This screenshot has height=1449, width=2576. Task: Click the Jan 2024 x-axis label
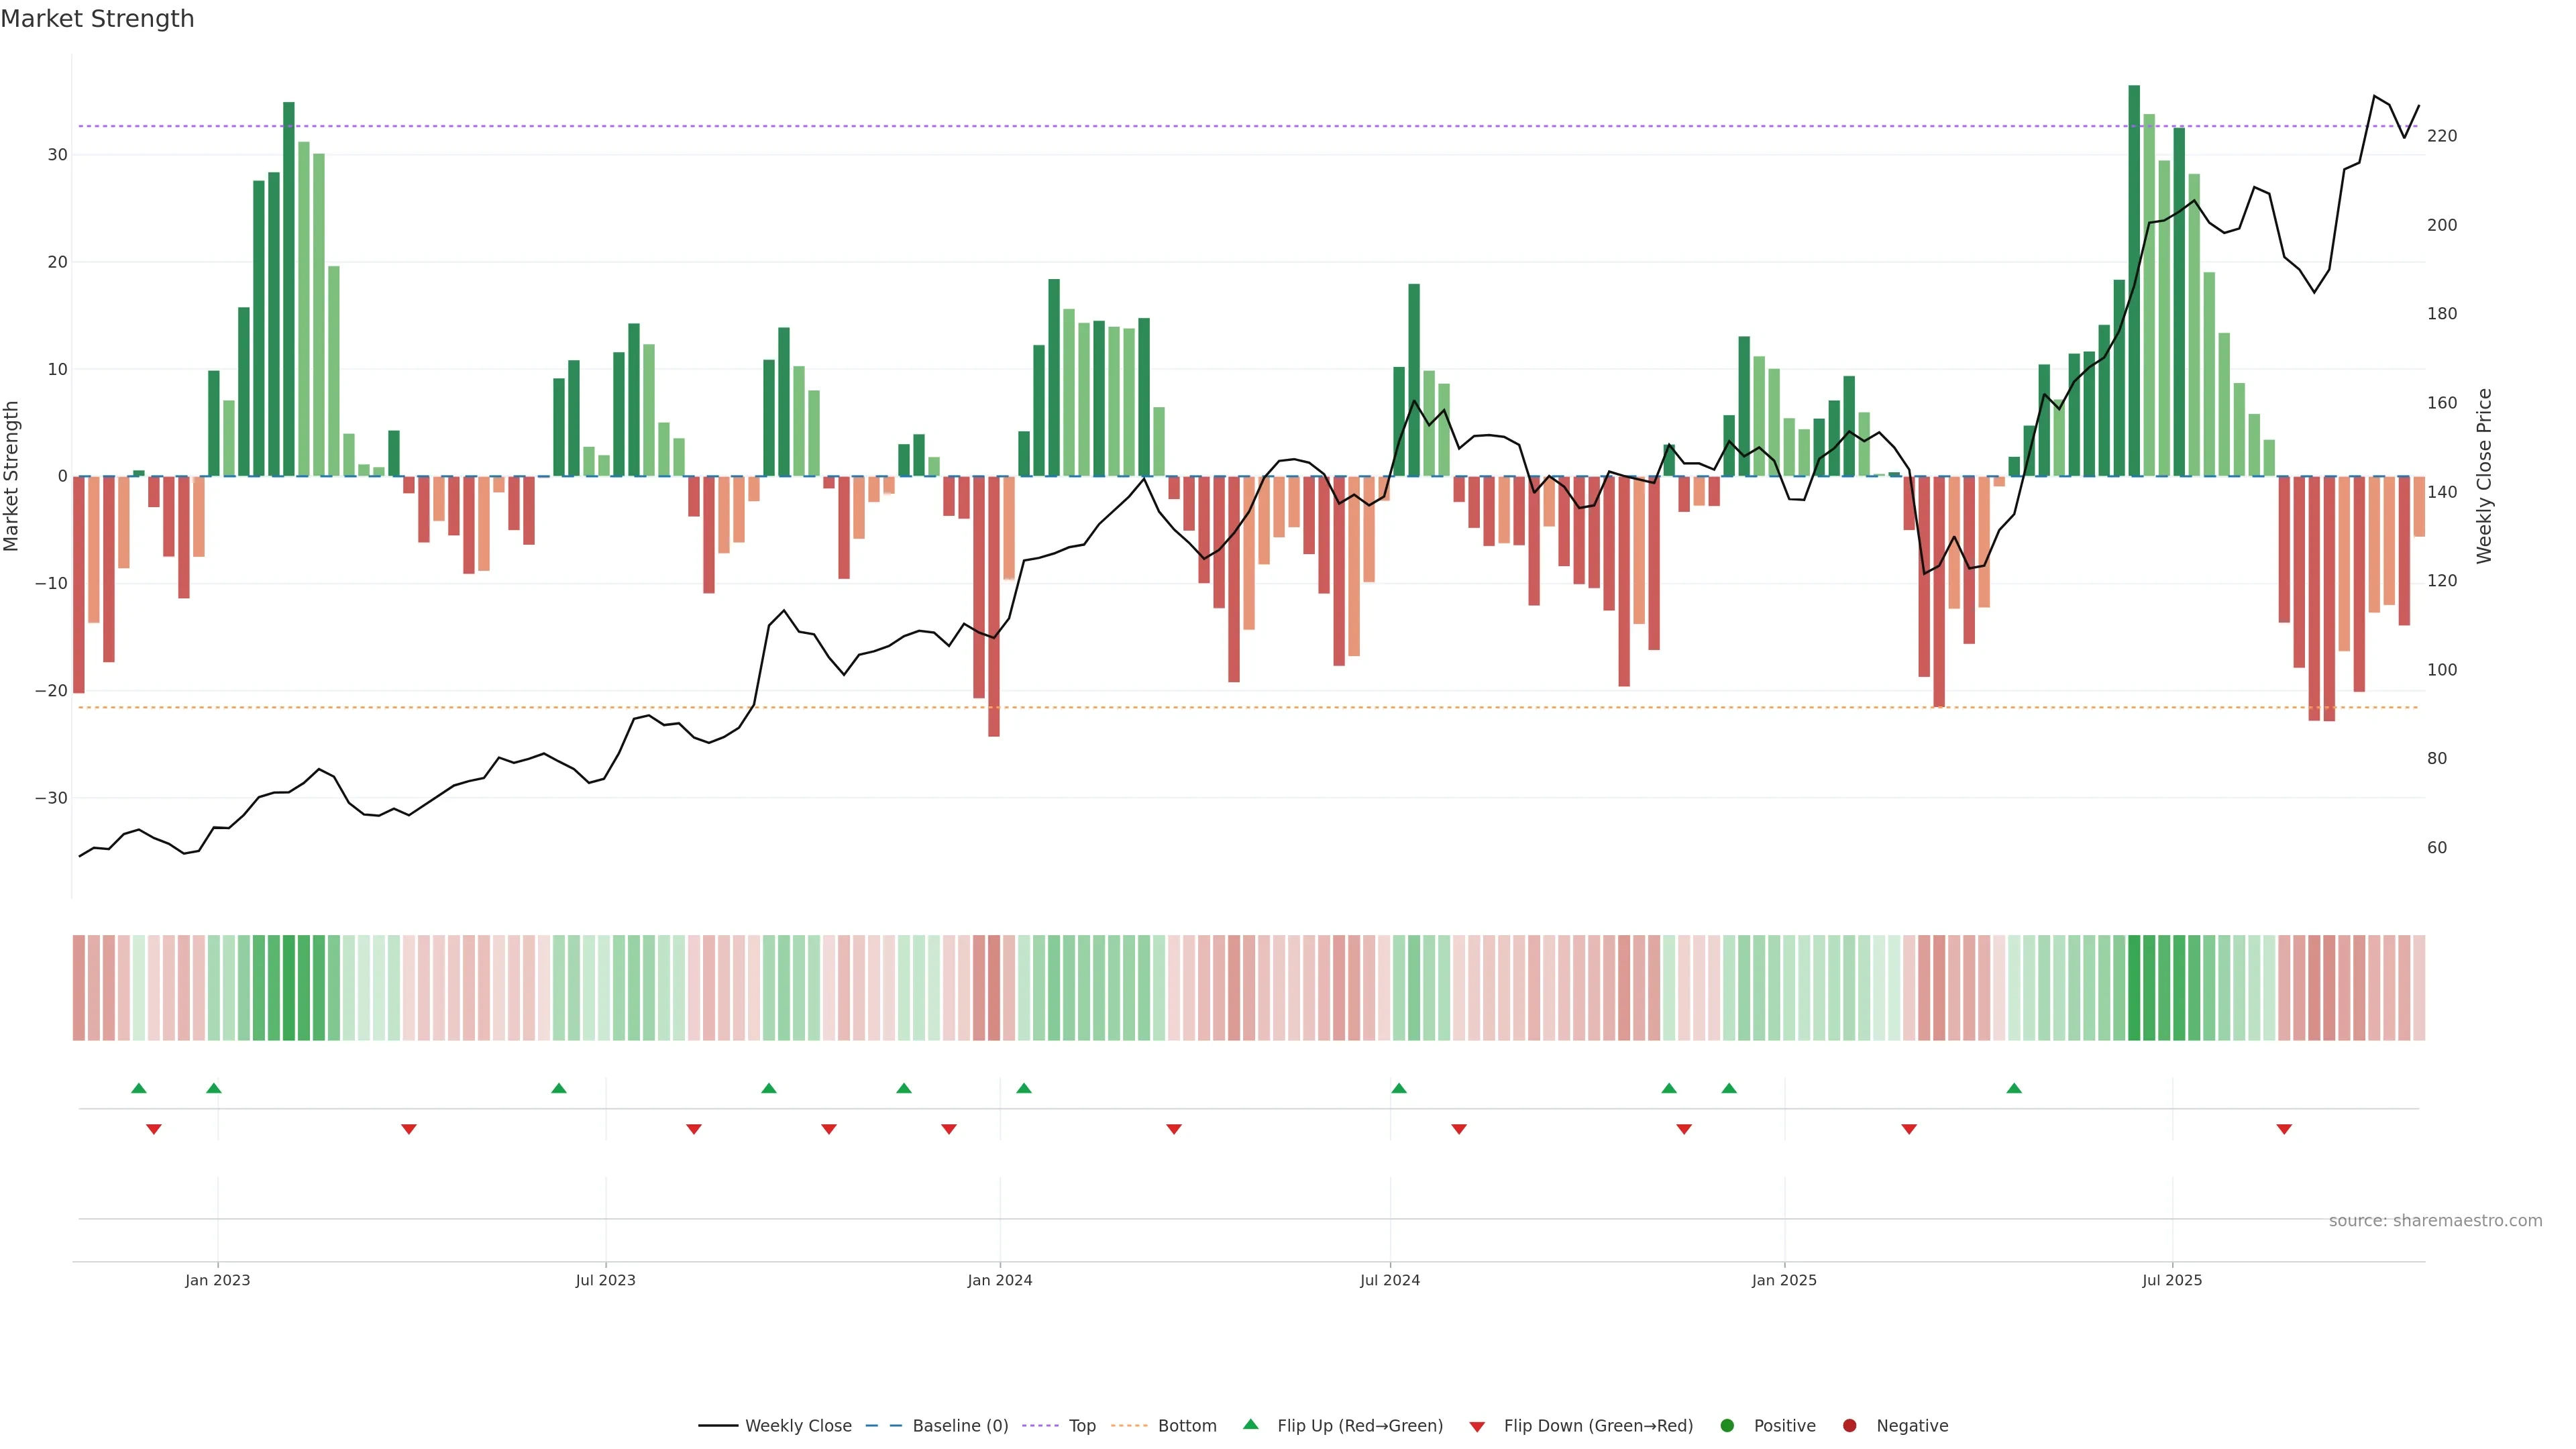pos(999,1280)
